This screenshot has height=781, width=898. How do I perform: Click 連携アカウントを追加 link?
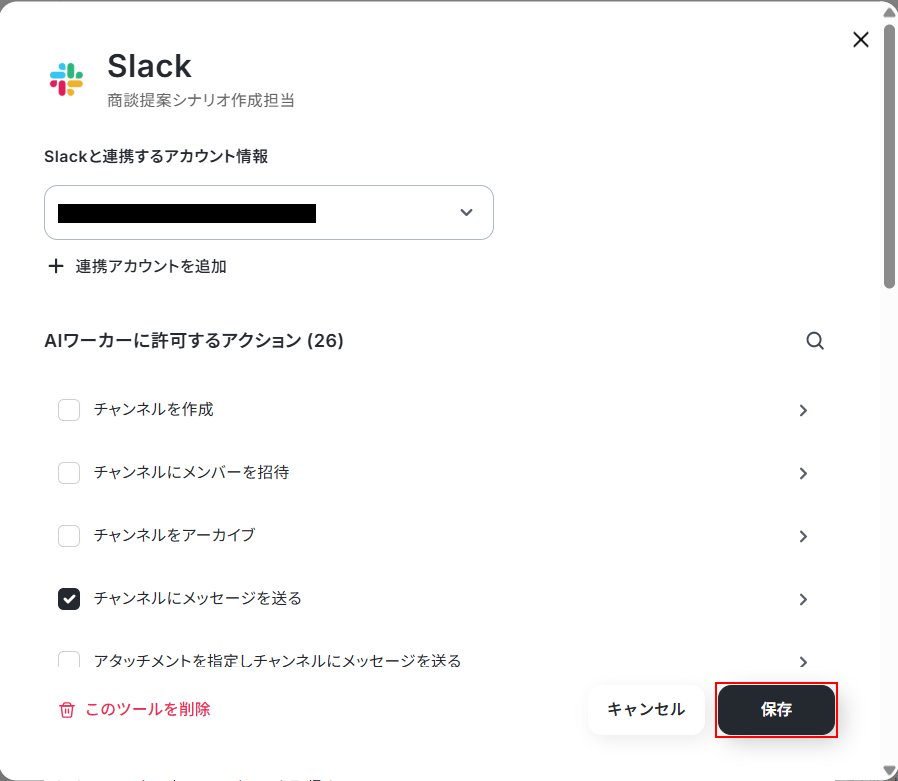coord(151,266)
